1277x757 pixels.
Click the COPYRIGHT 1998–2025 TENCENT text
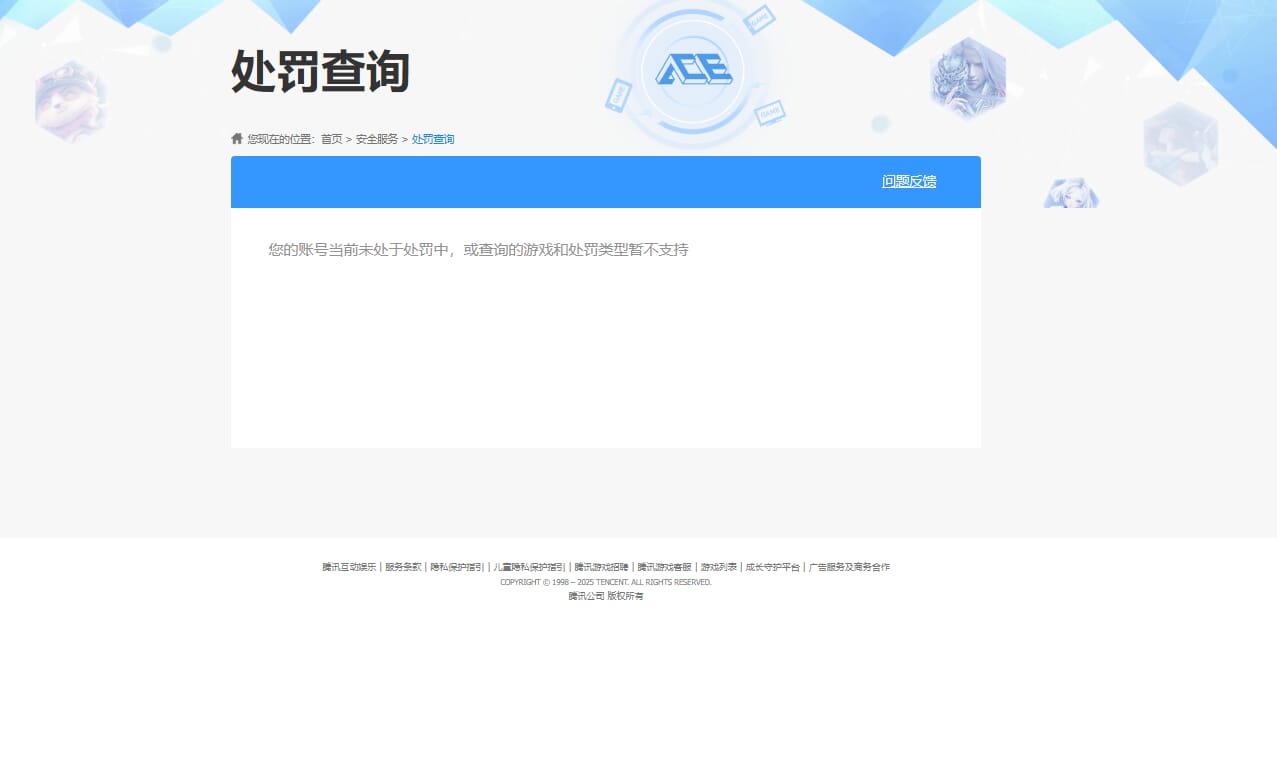pyautogui.click(x=606, y=582)
